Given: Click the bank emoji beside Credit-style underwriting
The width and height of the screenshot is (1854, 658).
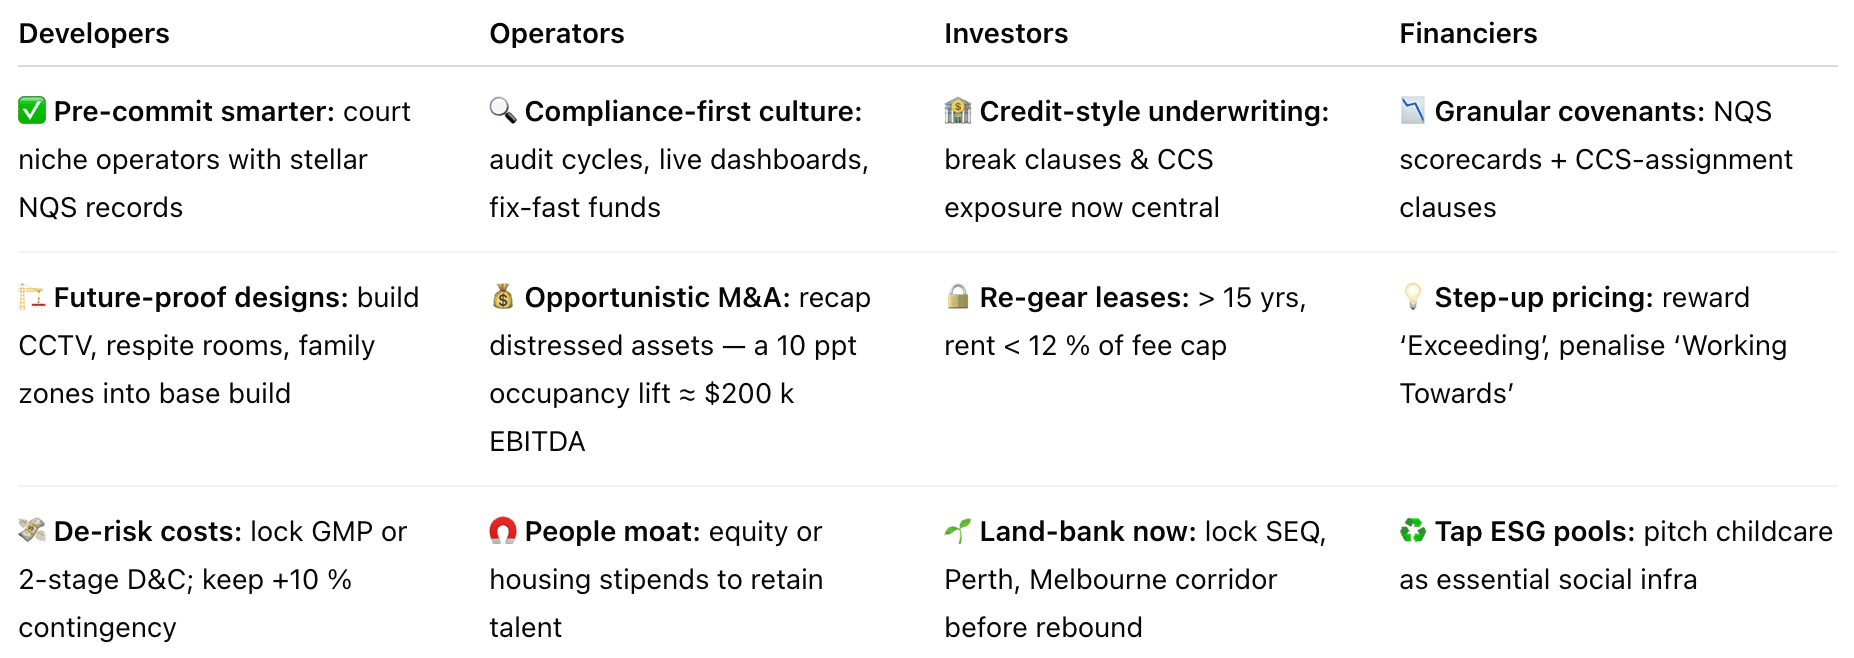Looking at the screenshot, I should pyautogui.click(x=958, y=111).
